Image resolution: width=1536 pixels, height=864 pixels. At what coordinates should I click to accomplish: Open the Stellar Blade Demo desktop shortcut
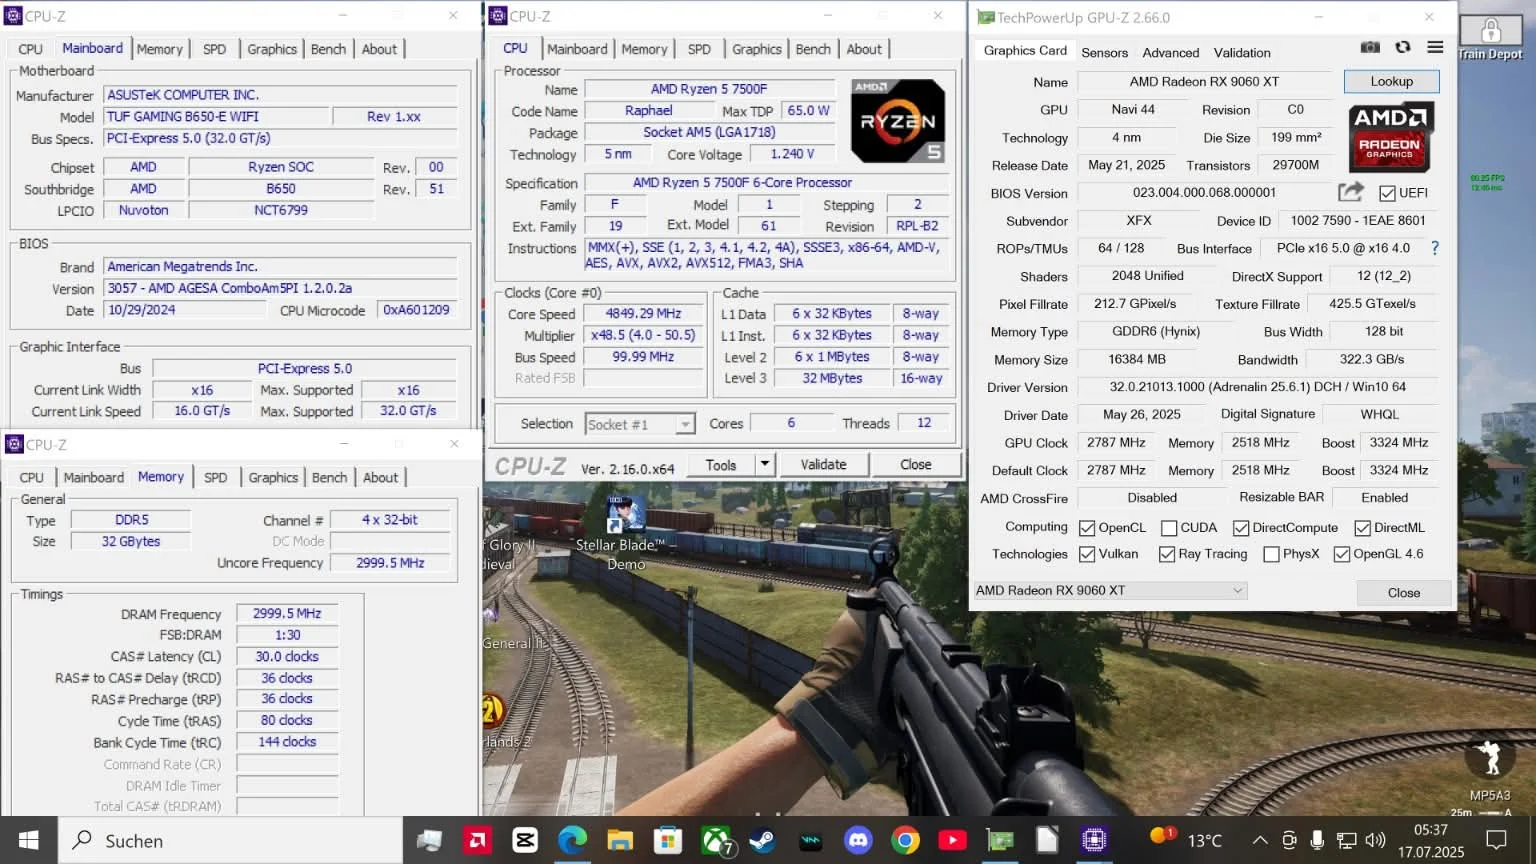(626, 532)
